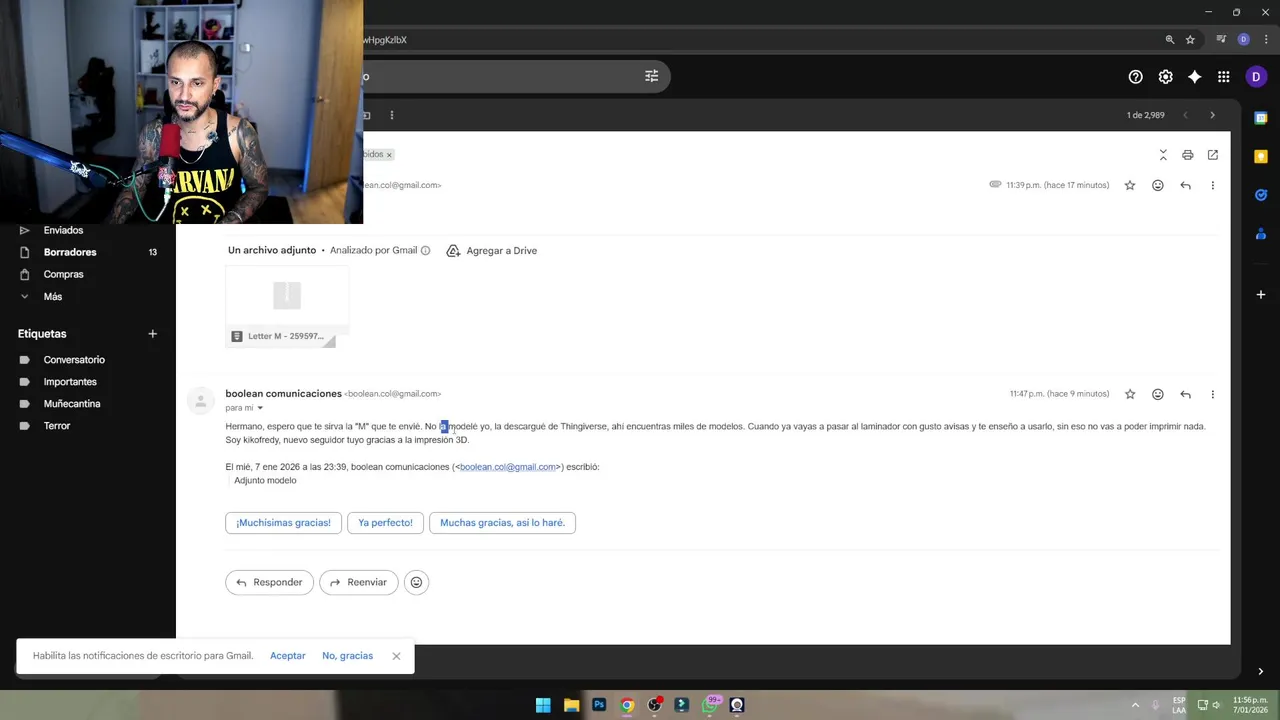
Task: Click the Responder button
Action: tap(270, 582)
